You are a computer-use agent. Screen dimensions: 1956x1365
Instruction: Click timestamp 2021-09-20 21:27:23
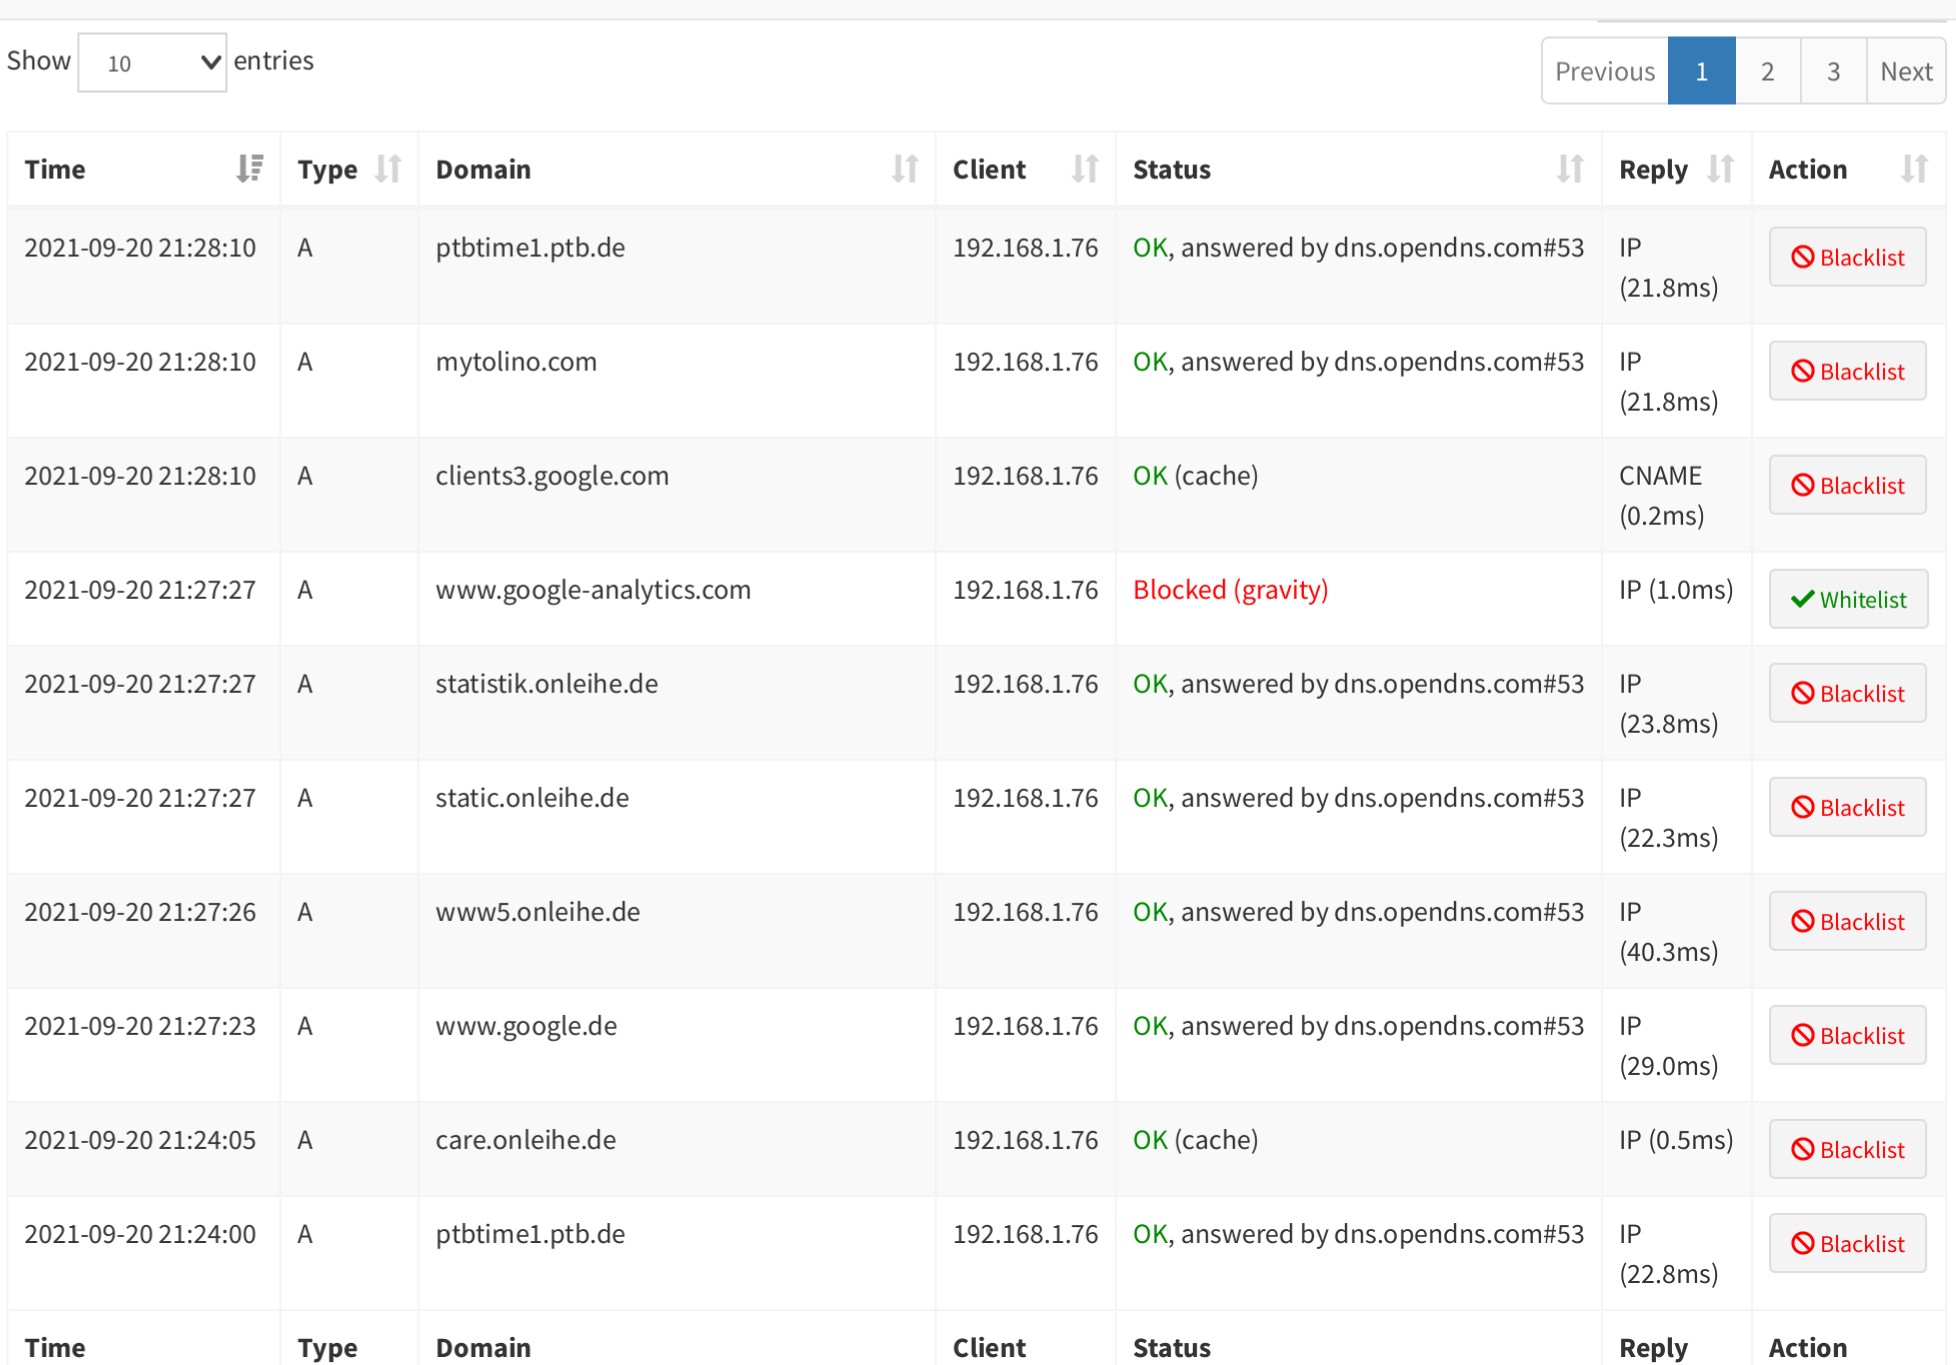click(140, 1026)
